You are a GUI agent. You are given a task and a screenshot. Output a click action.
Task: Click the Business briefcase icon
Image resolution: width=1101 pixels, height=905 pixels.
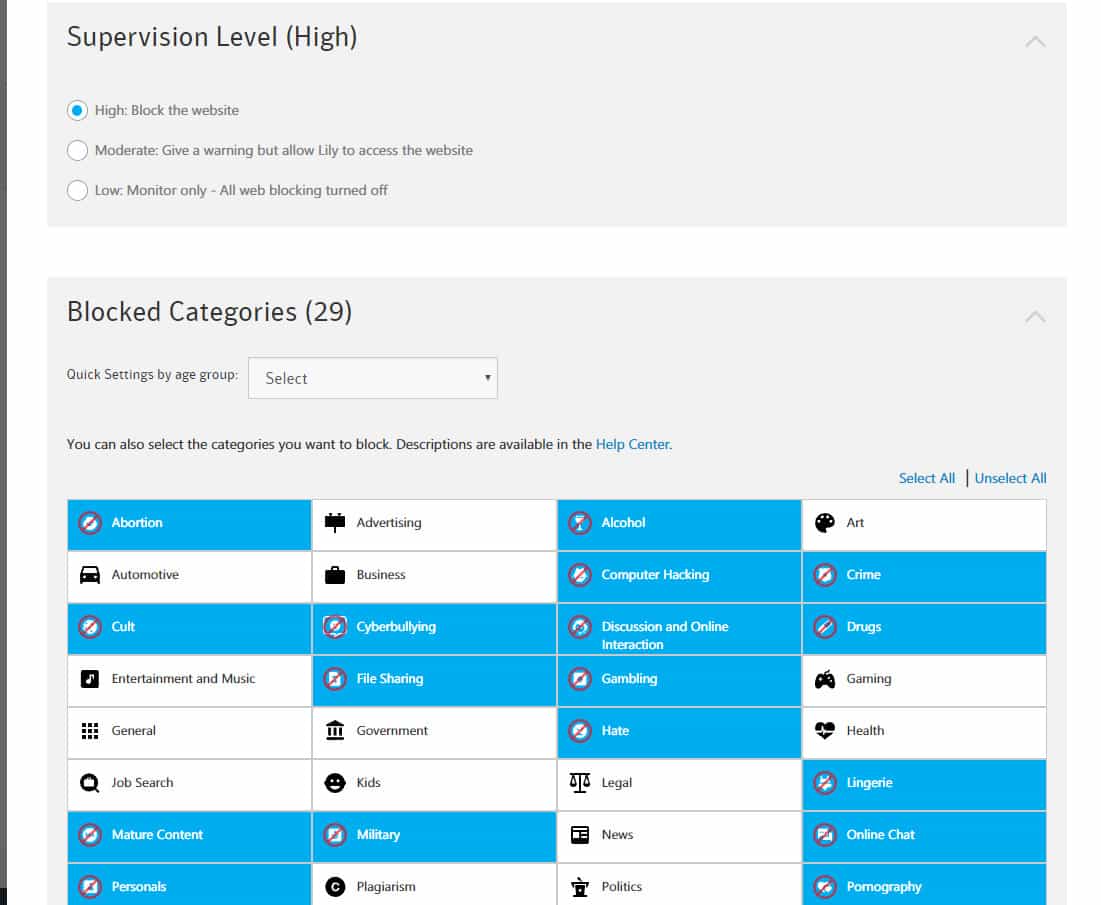tap(335, 574)
